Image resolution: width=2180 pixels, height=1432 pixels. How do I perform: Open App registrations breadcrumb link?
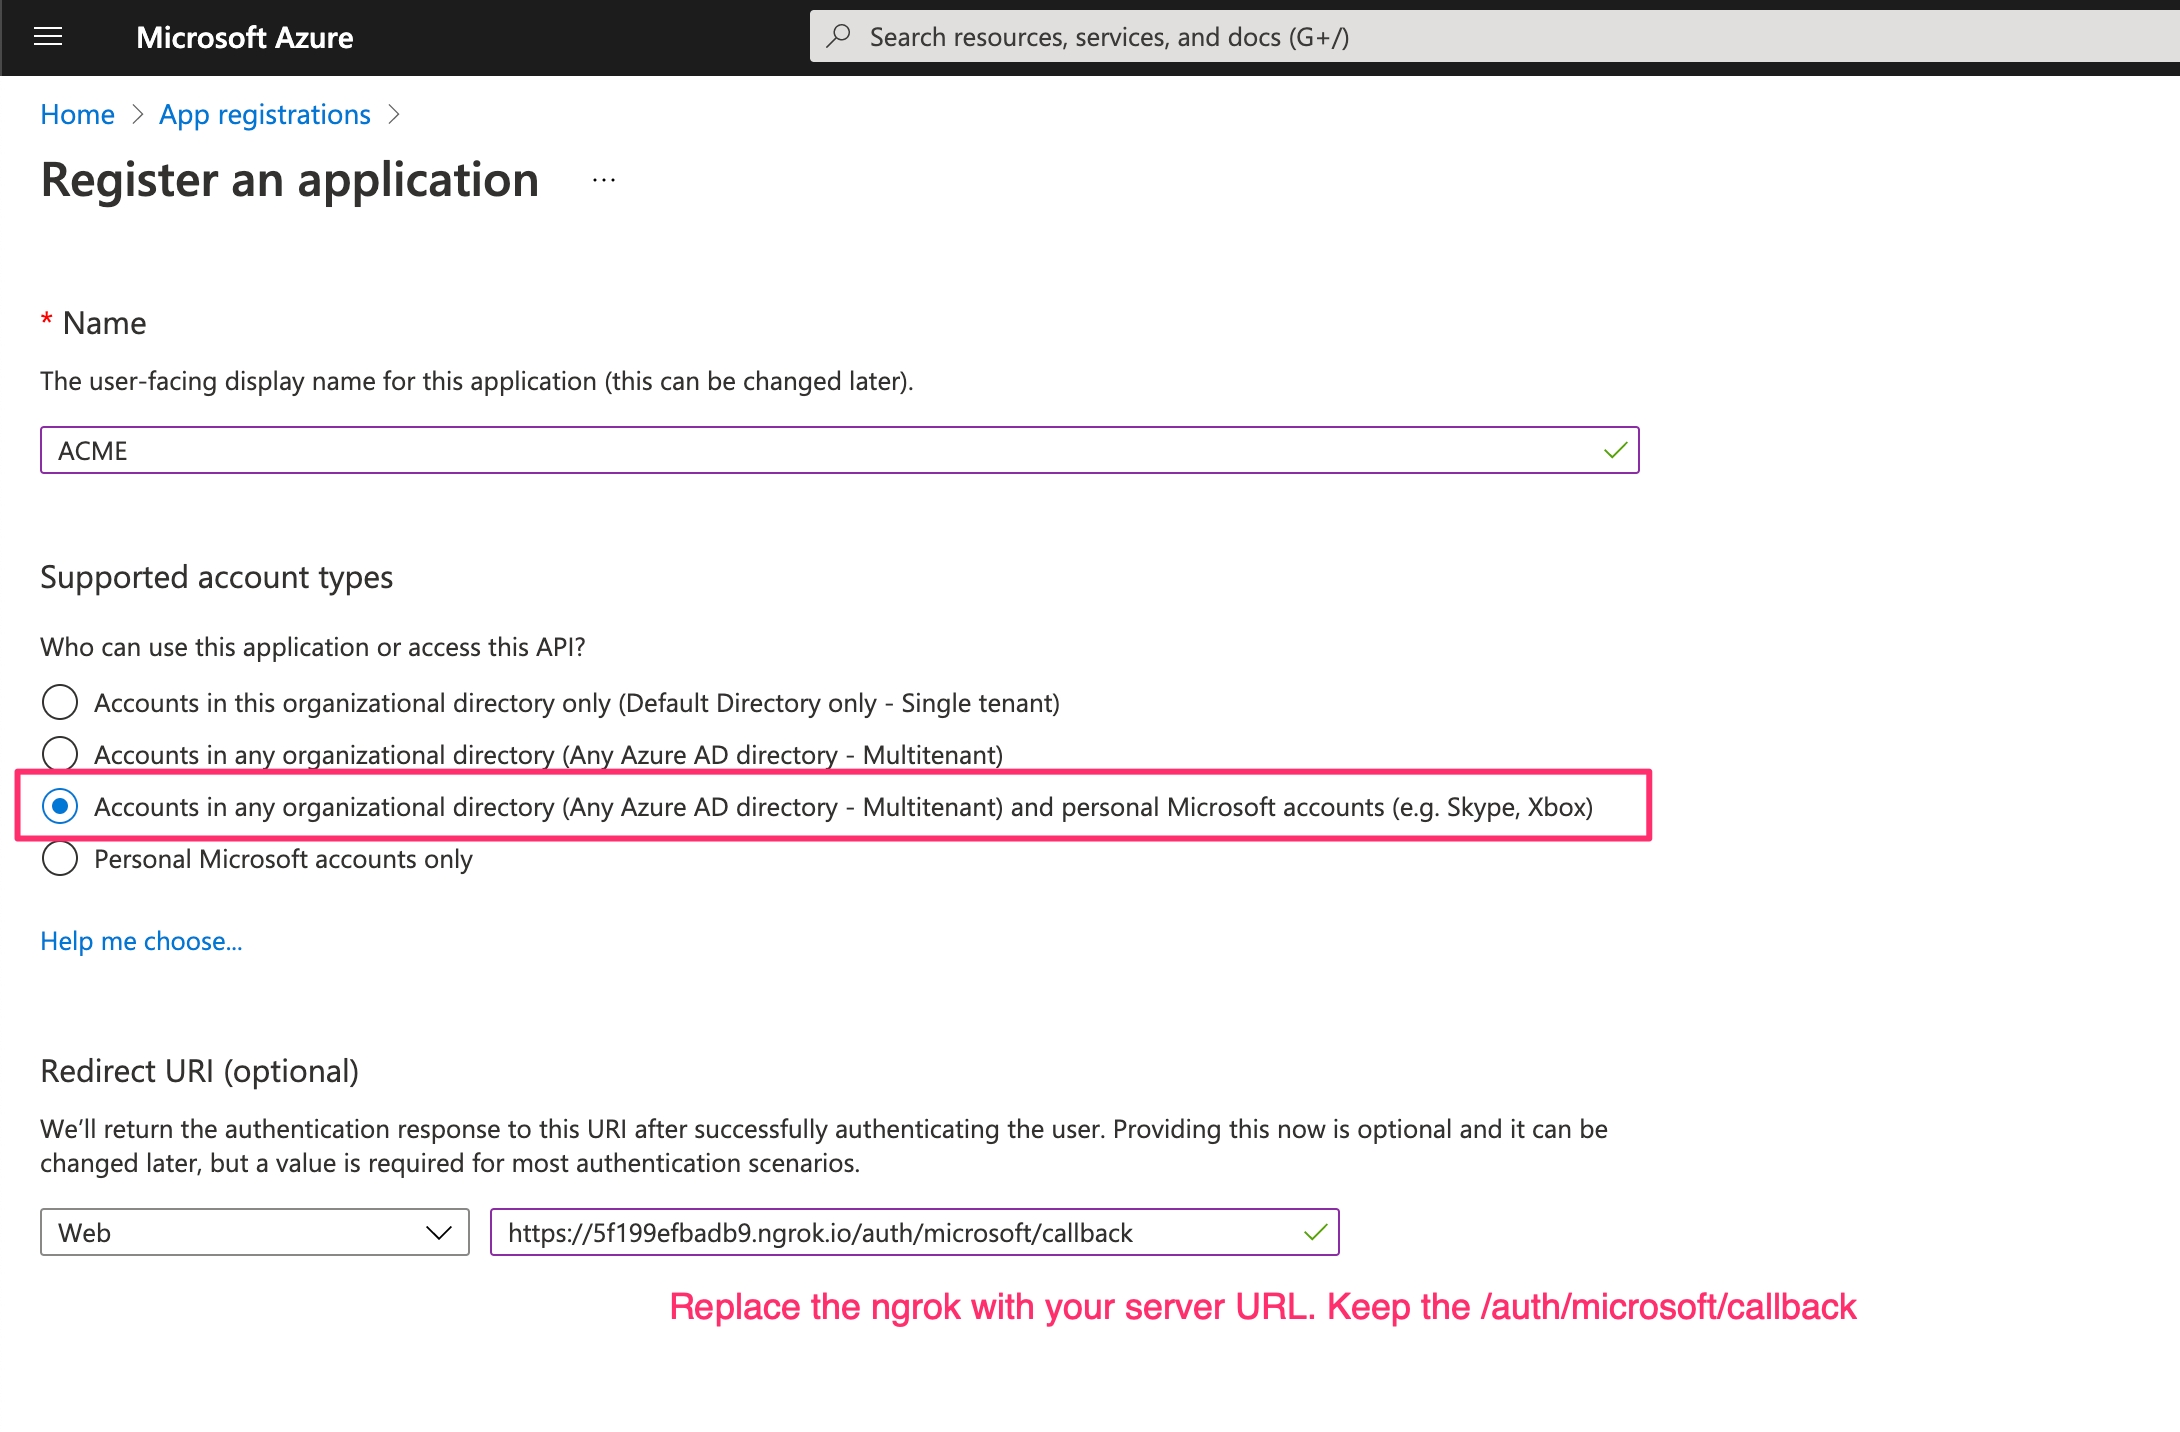point(264,115)
